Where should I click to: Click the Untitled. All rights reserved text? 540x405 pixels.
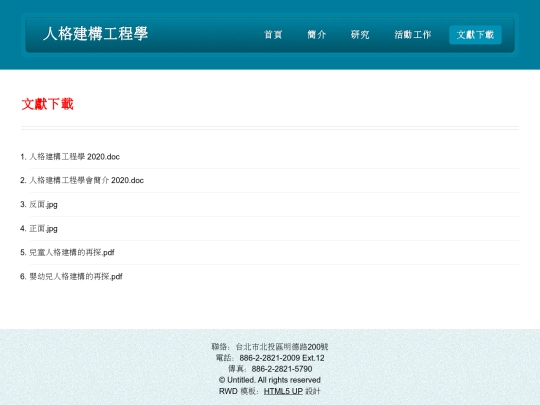tap(274, 380)
